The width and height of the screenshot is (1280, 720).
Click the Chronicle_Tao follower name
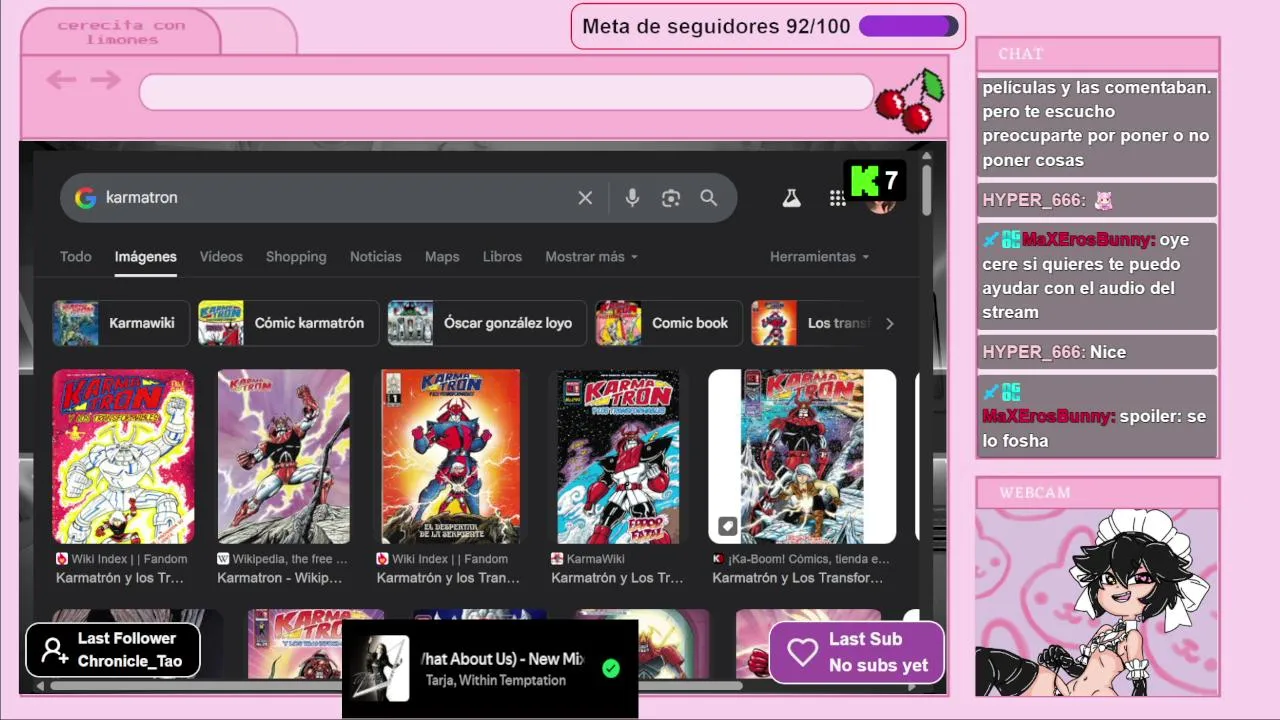coord(130,661)
